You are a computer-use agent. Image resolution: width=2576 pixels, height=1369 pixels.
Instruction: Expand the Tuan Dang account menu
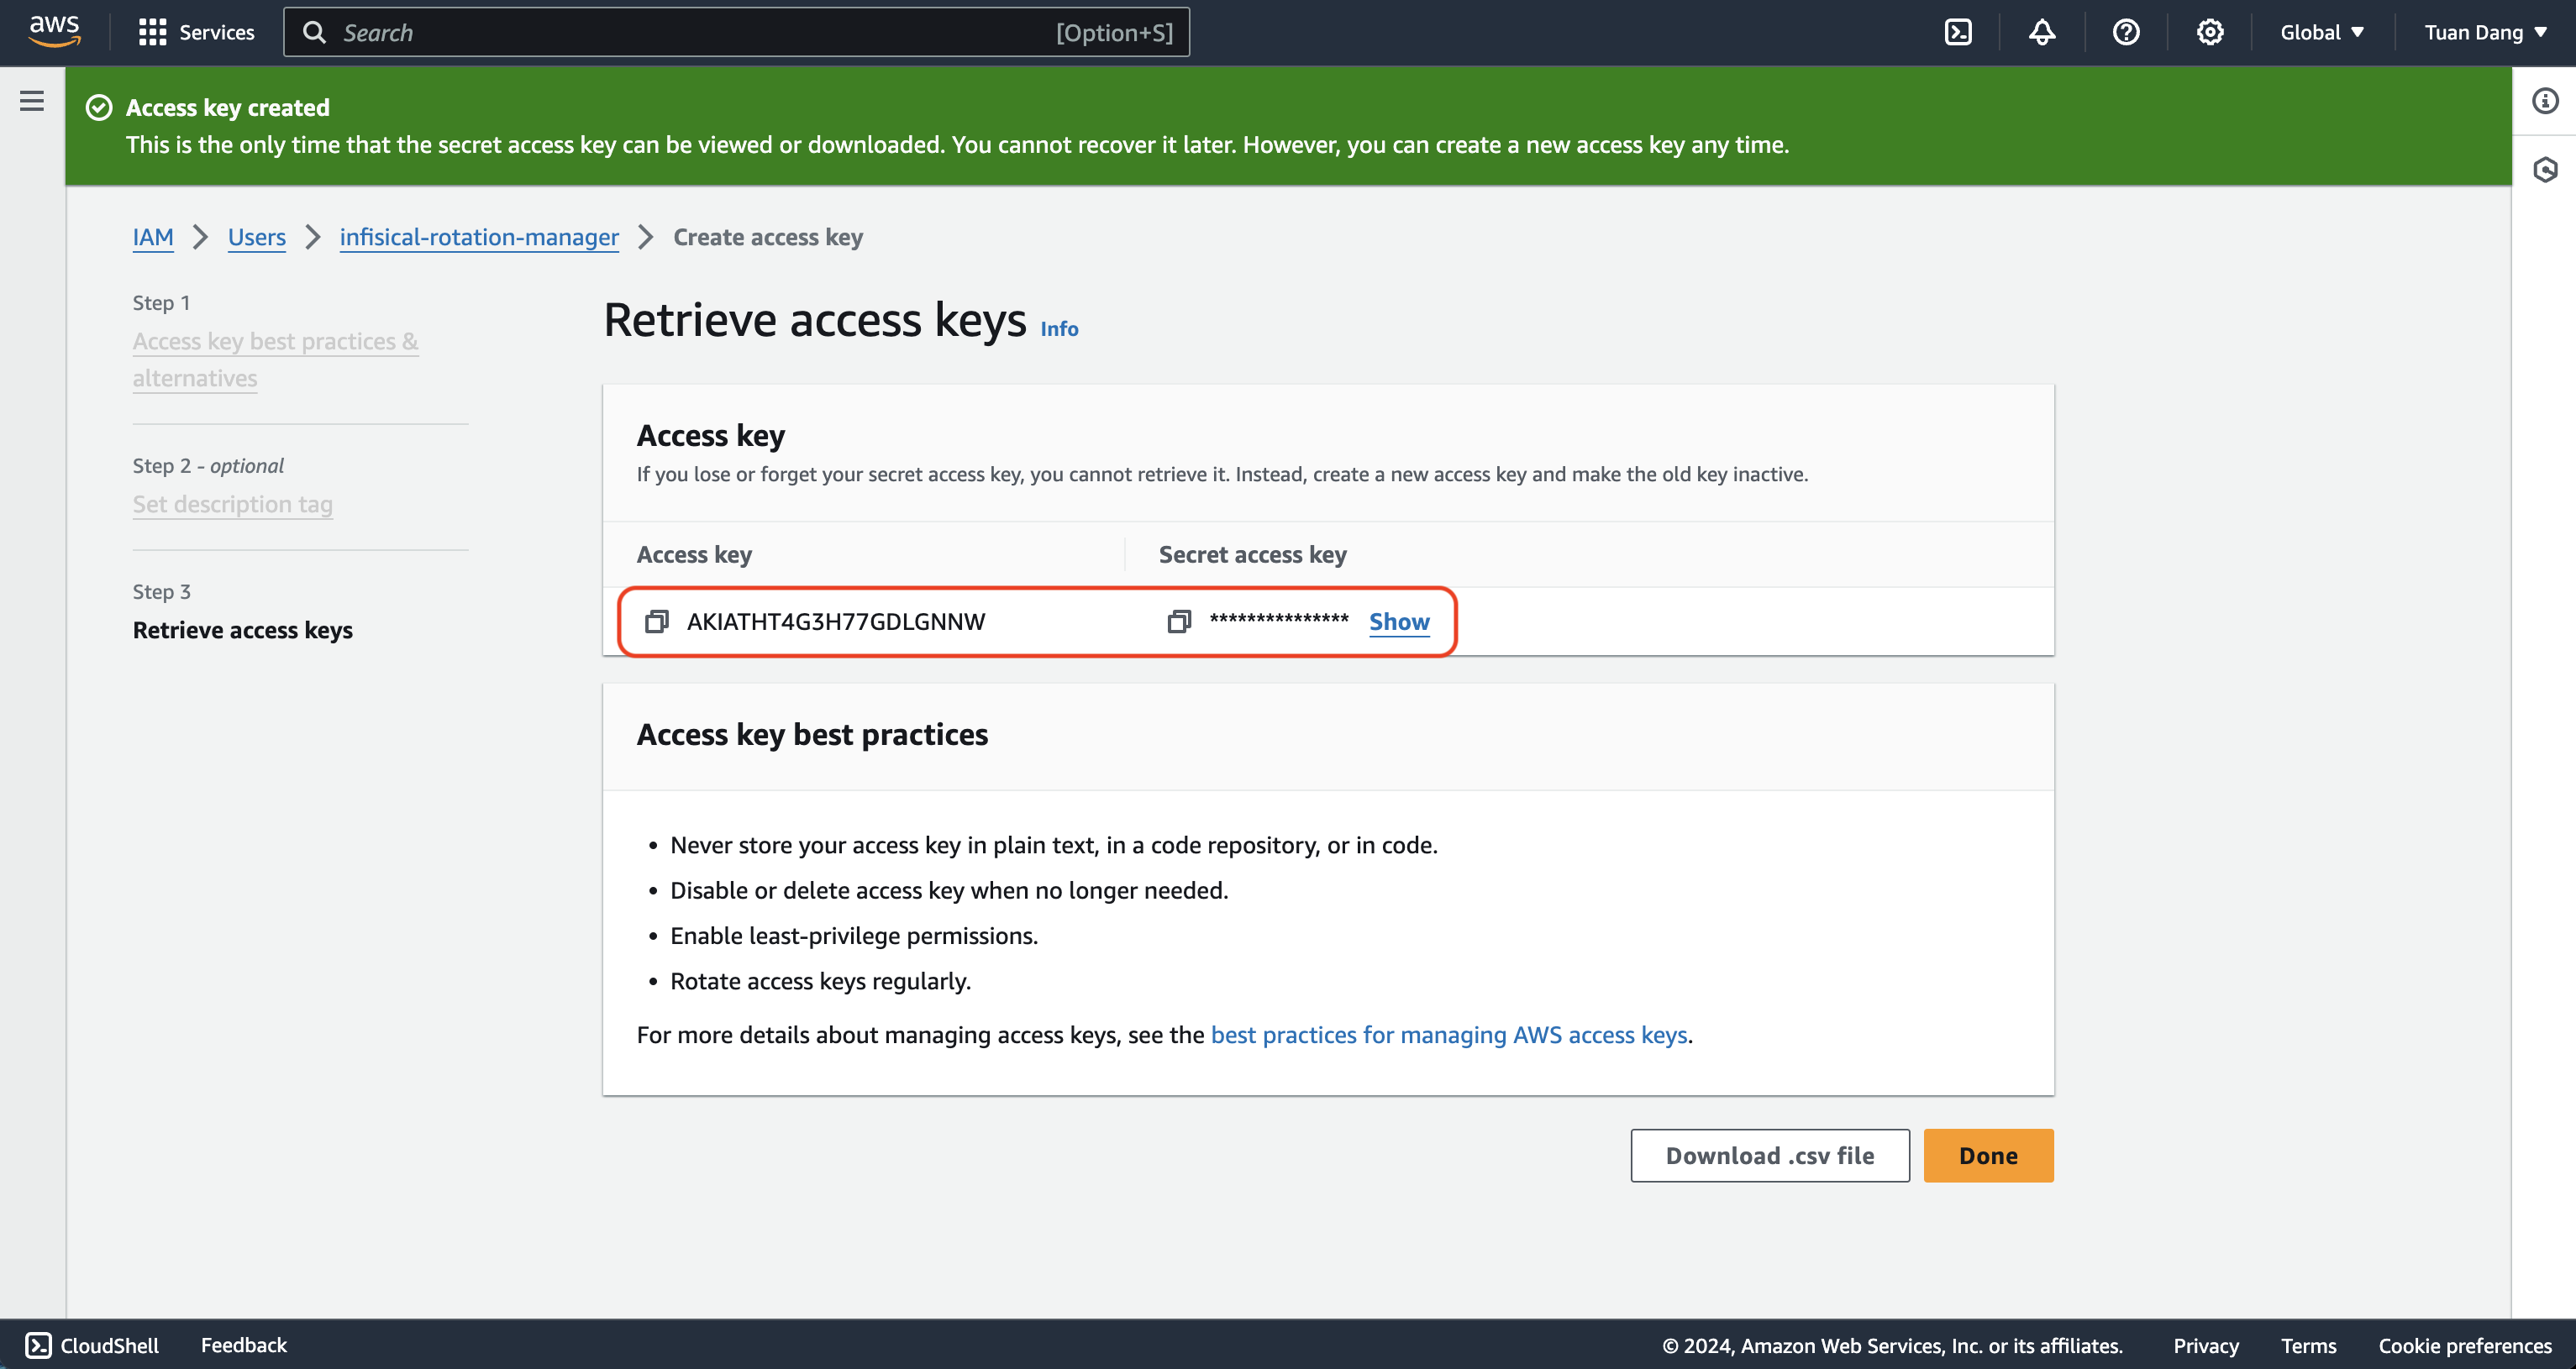pos(2485,32)
